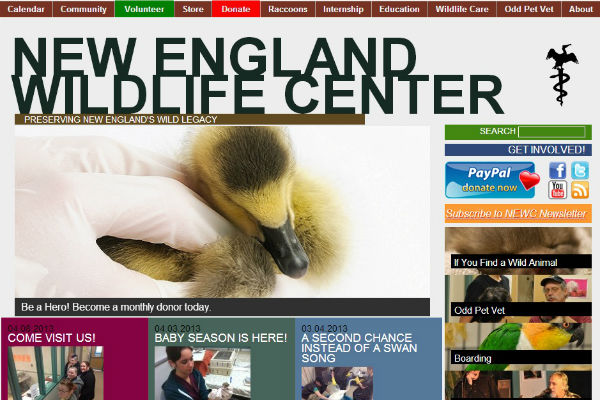Click the bird caduceus logo

[562, 75]
